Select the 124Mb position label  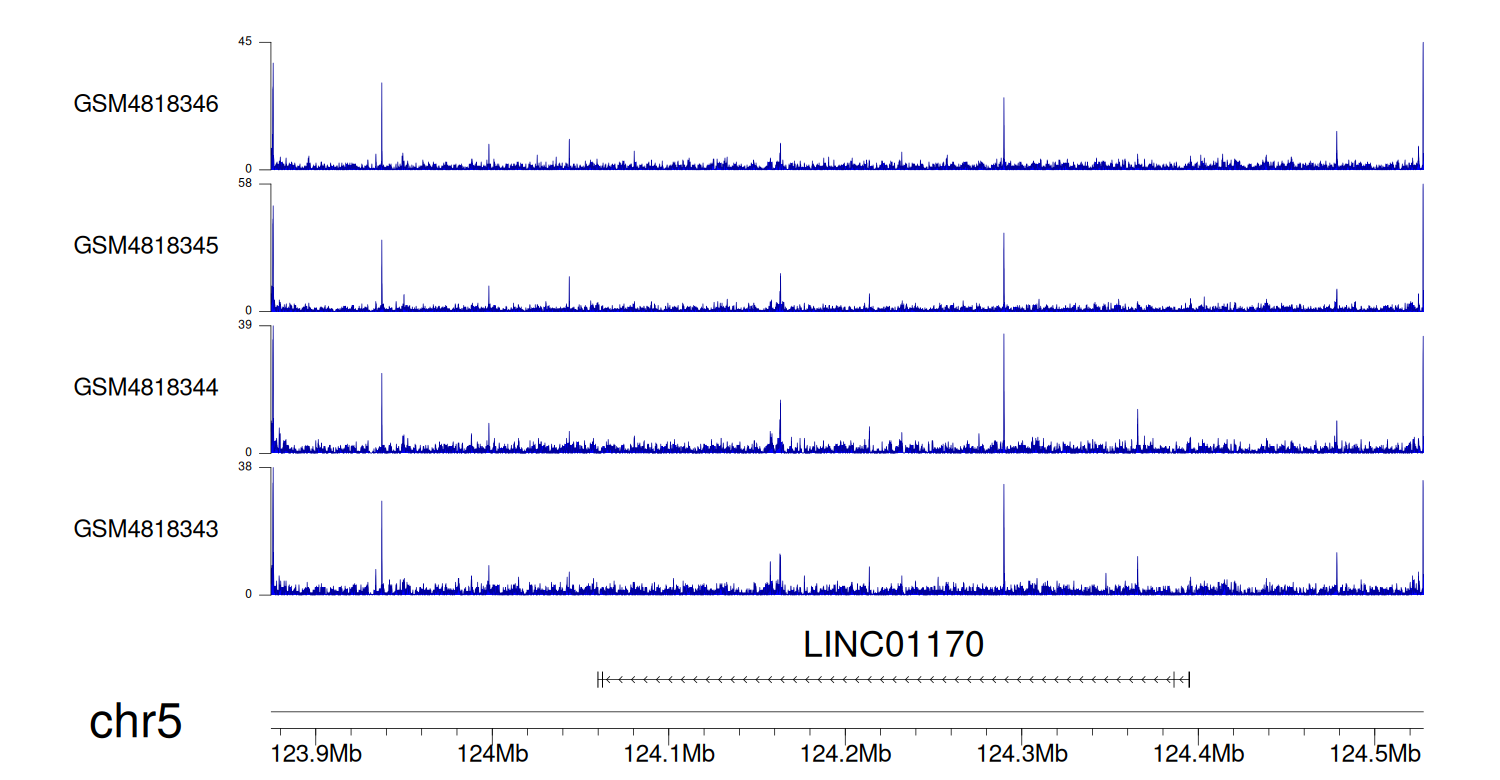491,753
